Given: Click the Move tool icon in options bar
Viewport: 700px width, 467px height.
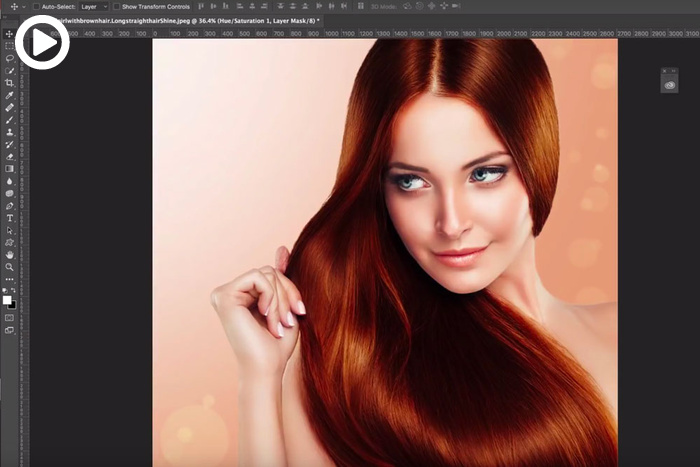Looking at the screenshot, I should [14, 7].
